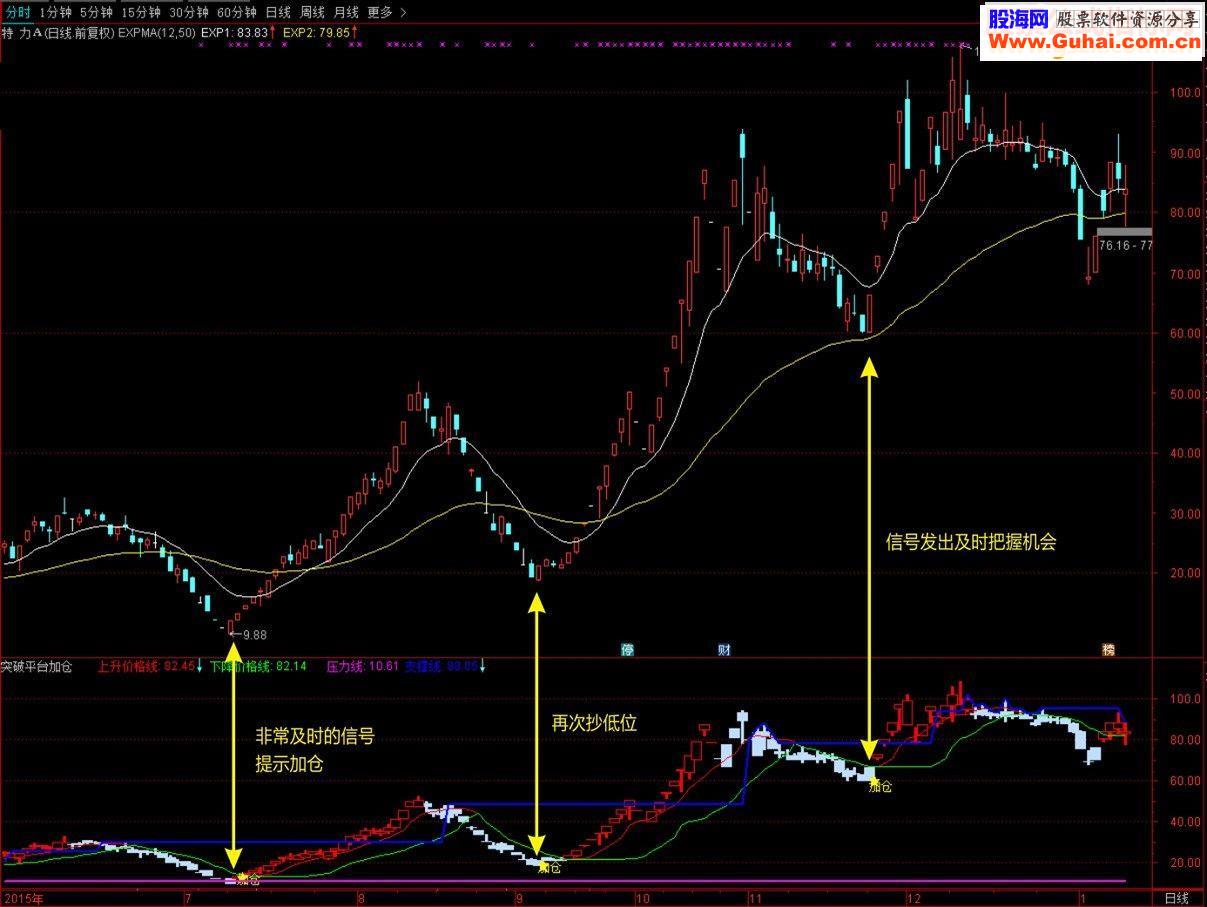Select the 60分钟 period tab
Image resolution: width=1207 pixels, height=907 pixels.
pos(237,12)
